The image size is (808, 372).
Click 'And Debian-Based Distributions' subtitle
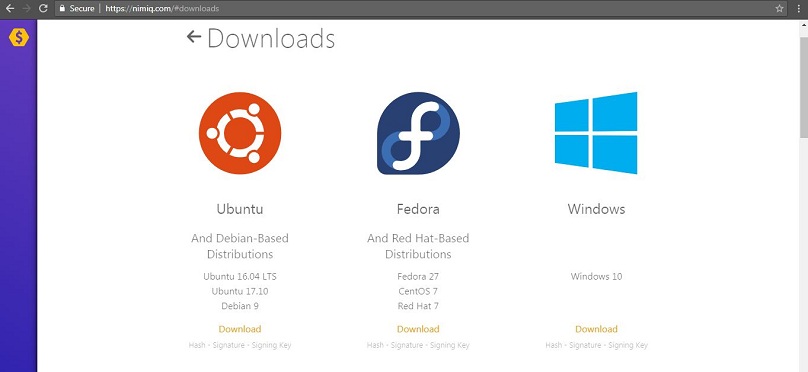click(240, 246)
